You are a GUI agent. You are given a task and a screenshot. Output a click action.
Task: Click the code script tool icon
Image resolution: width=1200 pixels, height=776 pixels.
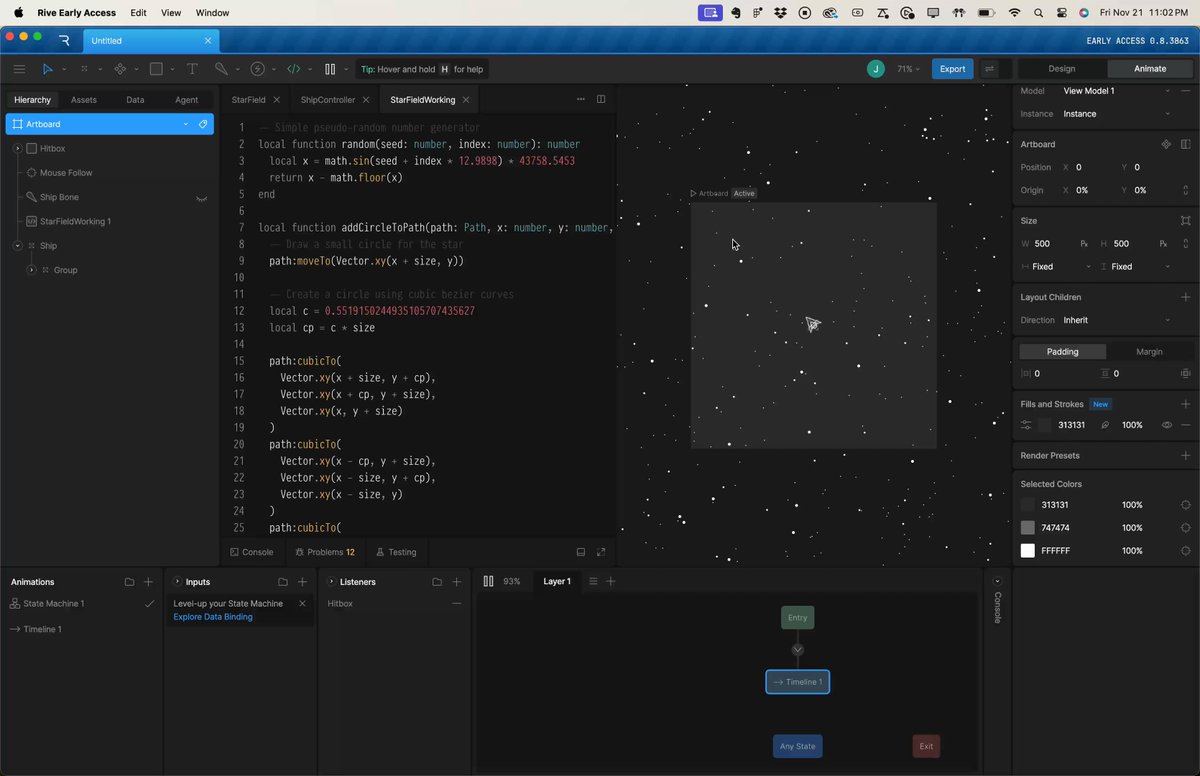pyautogui.click(x=293, y=69)
